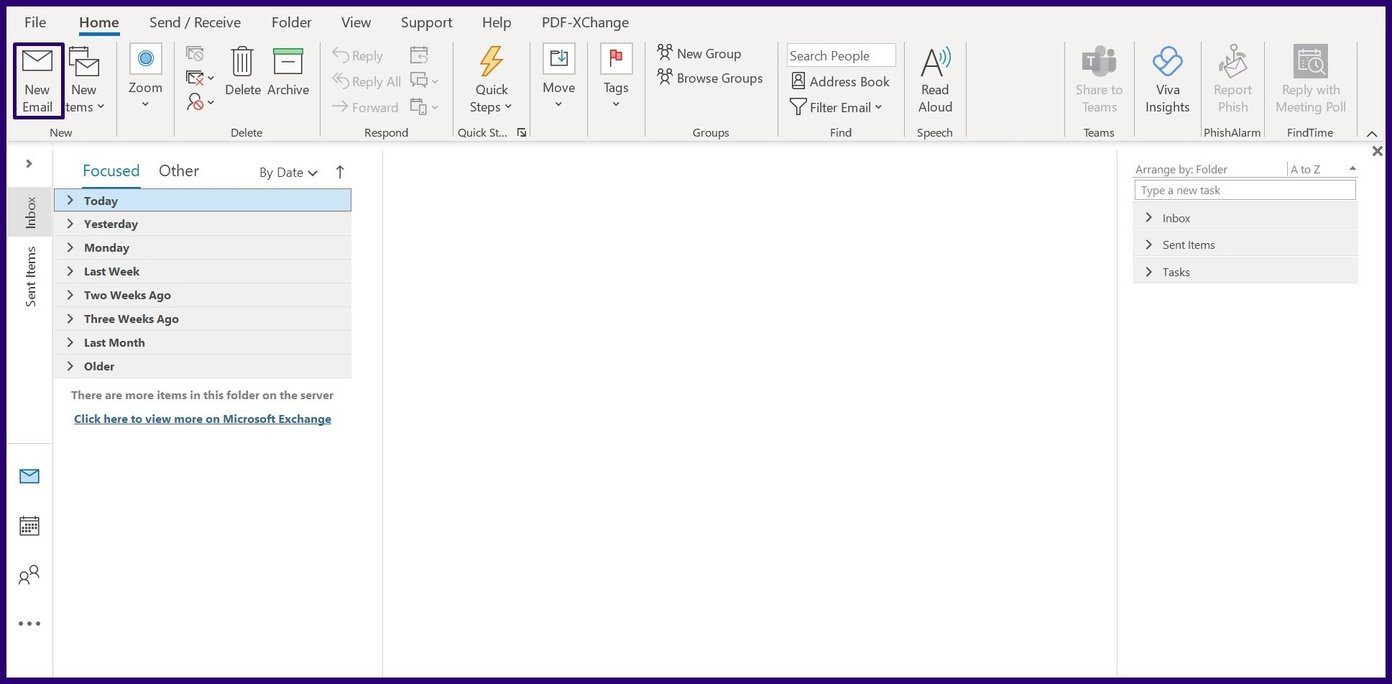Screen dimensions: 1392x684
Task: Open the Junk dropdown icon
Action: tap(200, 102)
